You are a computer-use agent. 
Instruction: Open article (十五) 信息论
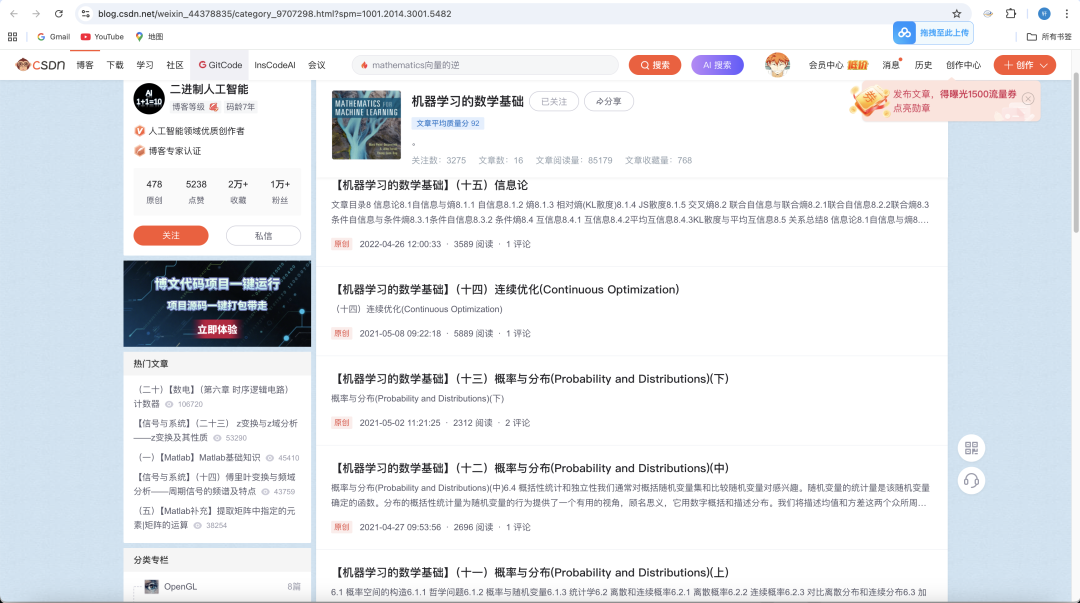pos(431,185)
